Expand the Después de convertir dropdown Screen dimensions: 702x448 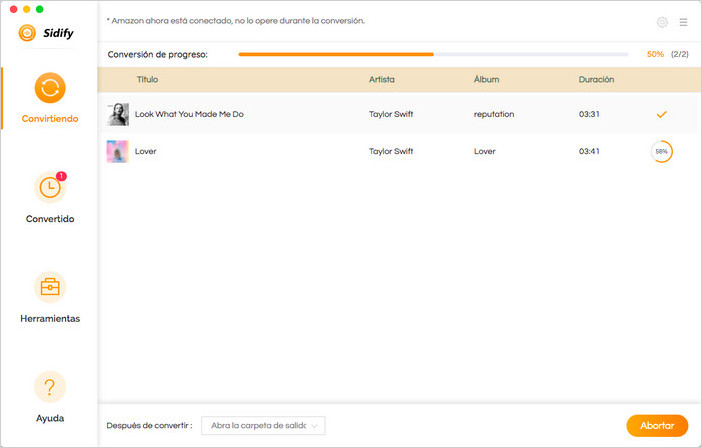pyautogui.click(x=263, y=426)
